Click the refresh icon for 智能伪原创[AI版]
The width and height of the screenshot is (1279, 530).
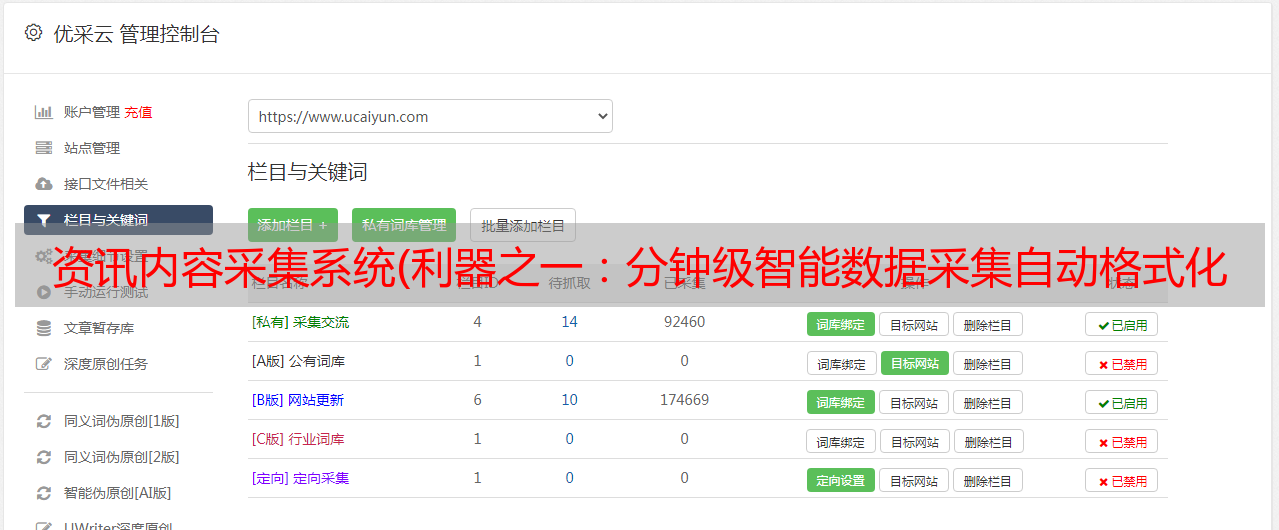(43, 493)
